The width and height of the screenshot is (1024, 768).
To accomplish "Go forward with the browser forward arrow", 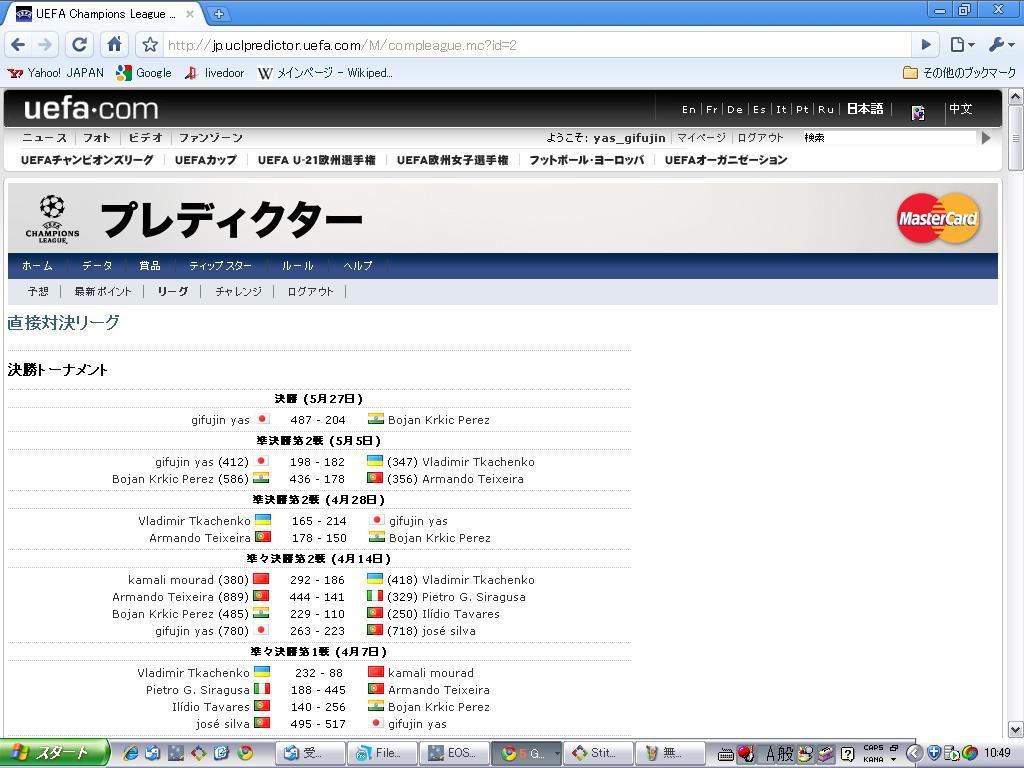I will click(45, 44).
